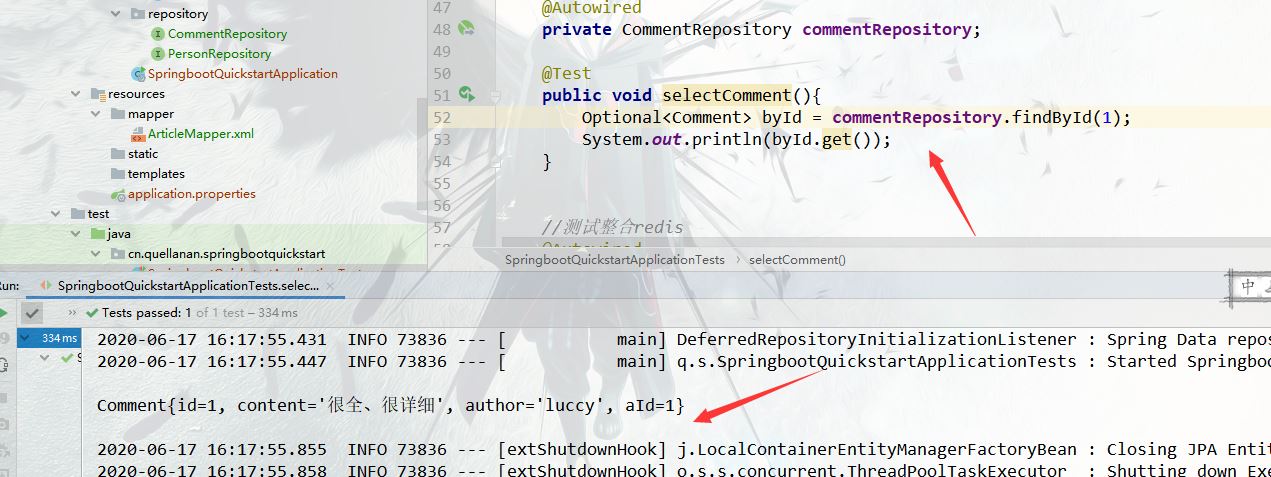Click the SpringbootQuickstartApplication class icon
Viewport: 1271px width, 477px height.
138,74
